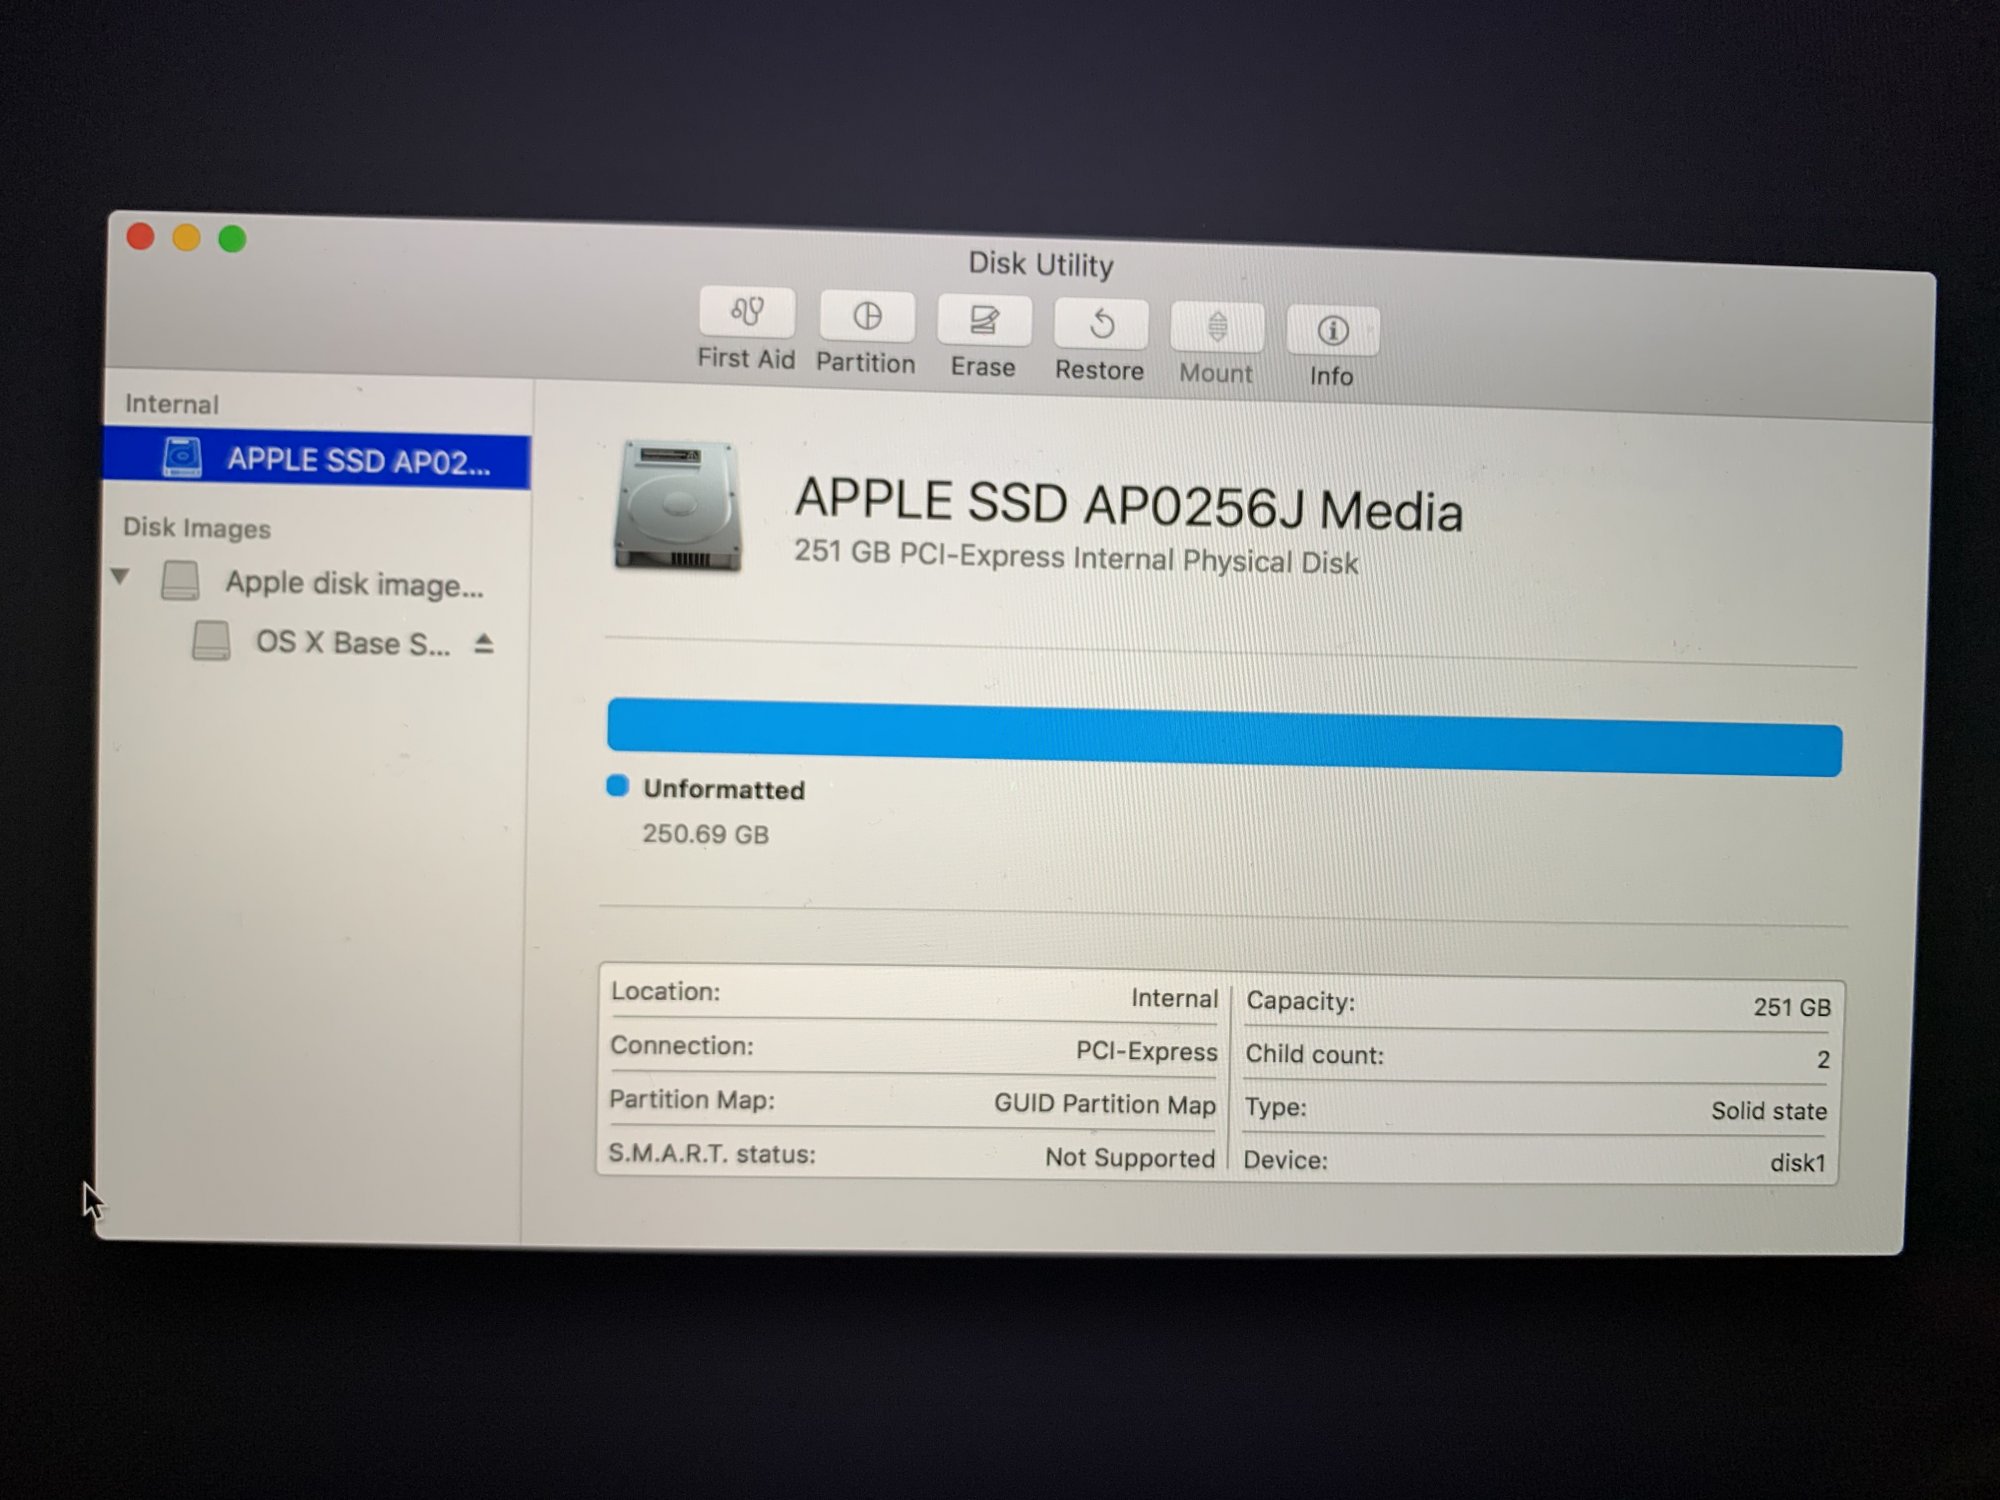The width and height of the screenshot is (2000, 1500).
Task: Eject the OS X Base System volume
Action: (484, 644)
